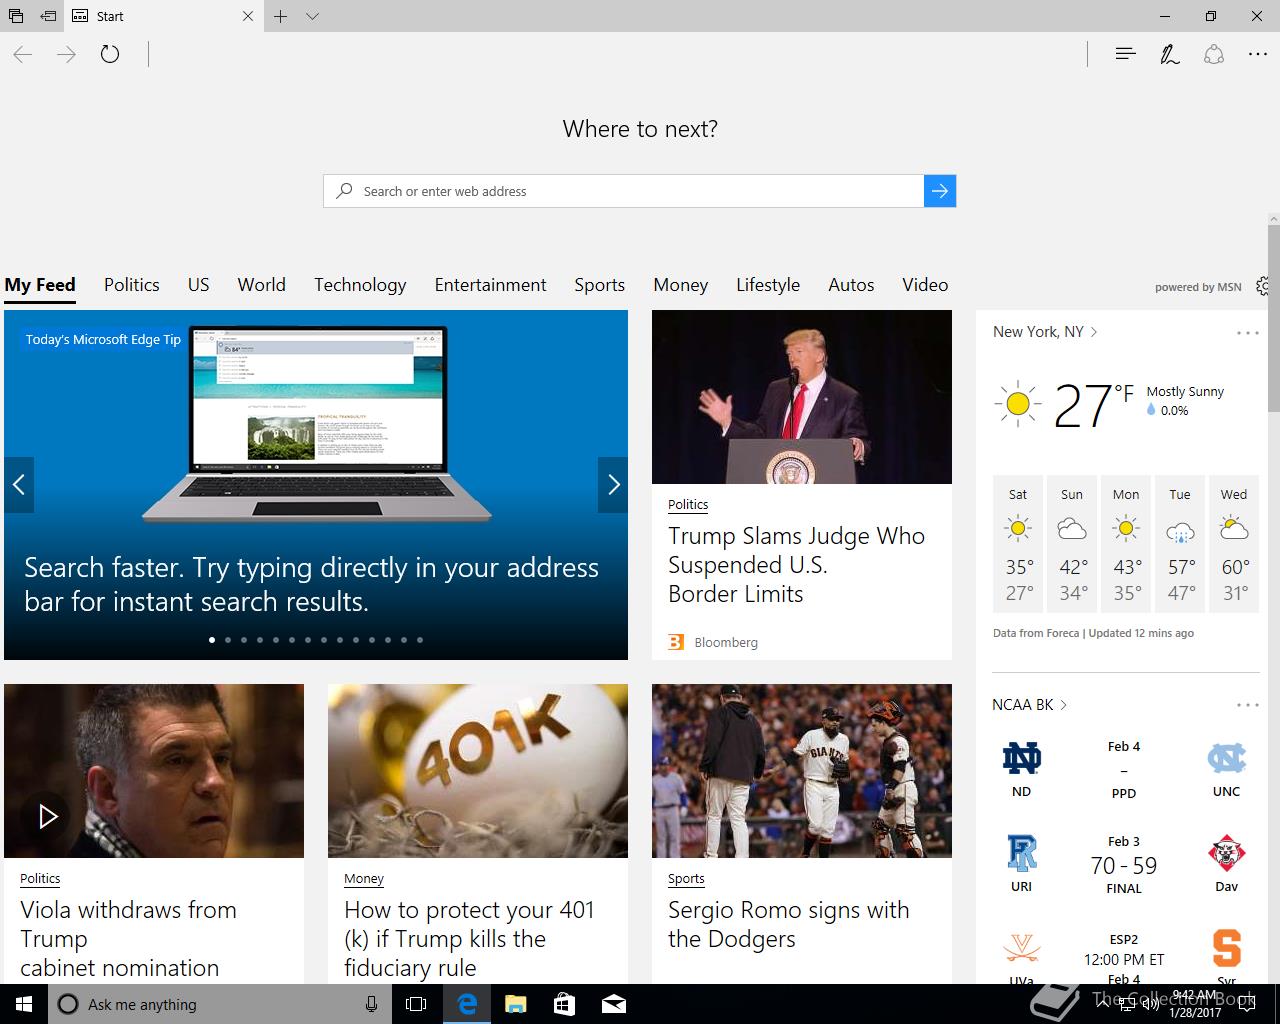Open the 70 - 59 FINAL game score
The image size is (1280, 1024).
[1124, 866]
